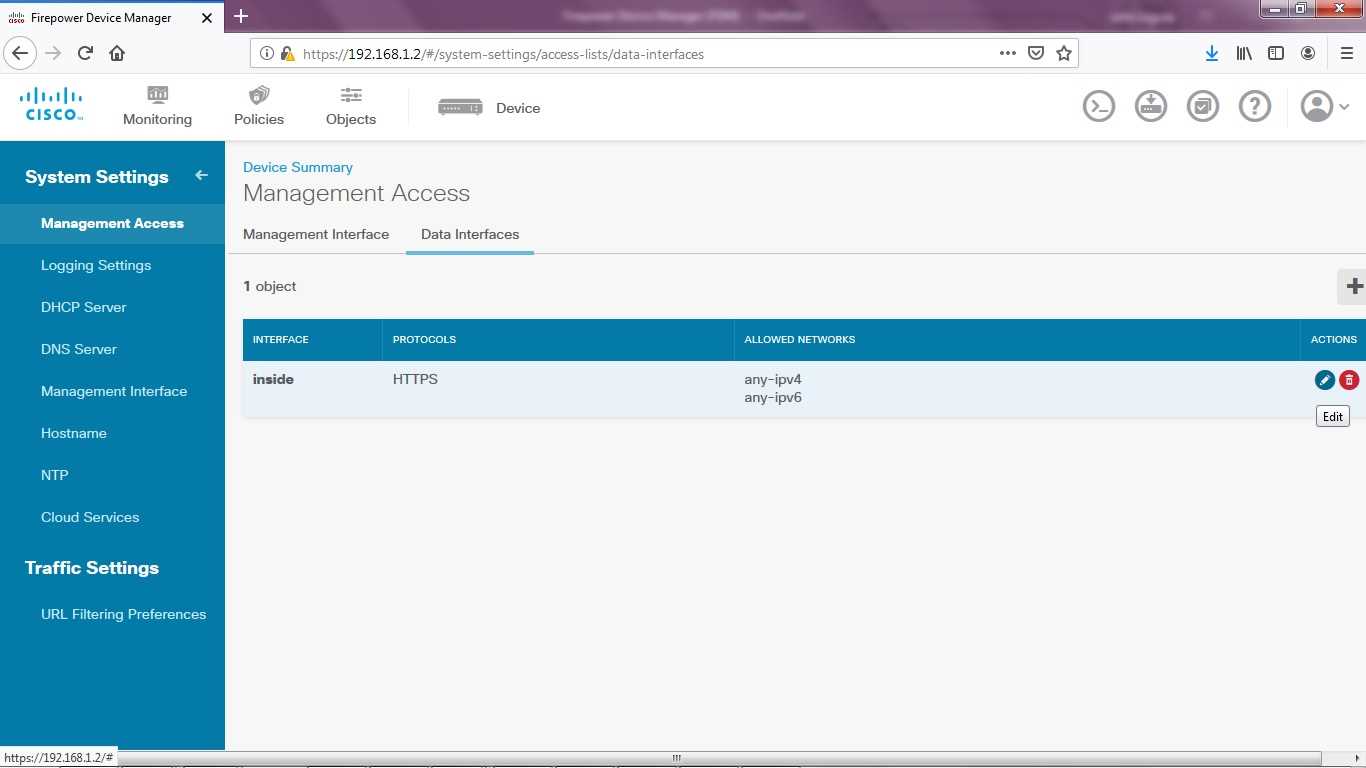This screenshot has width=1366, height=768.
Task: Open the Device section
Action: click(x=489, y=108)
